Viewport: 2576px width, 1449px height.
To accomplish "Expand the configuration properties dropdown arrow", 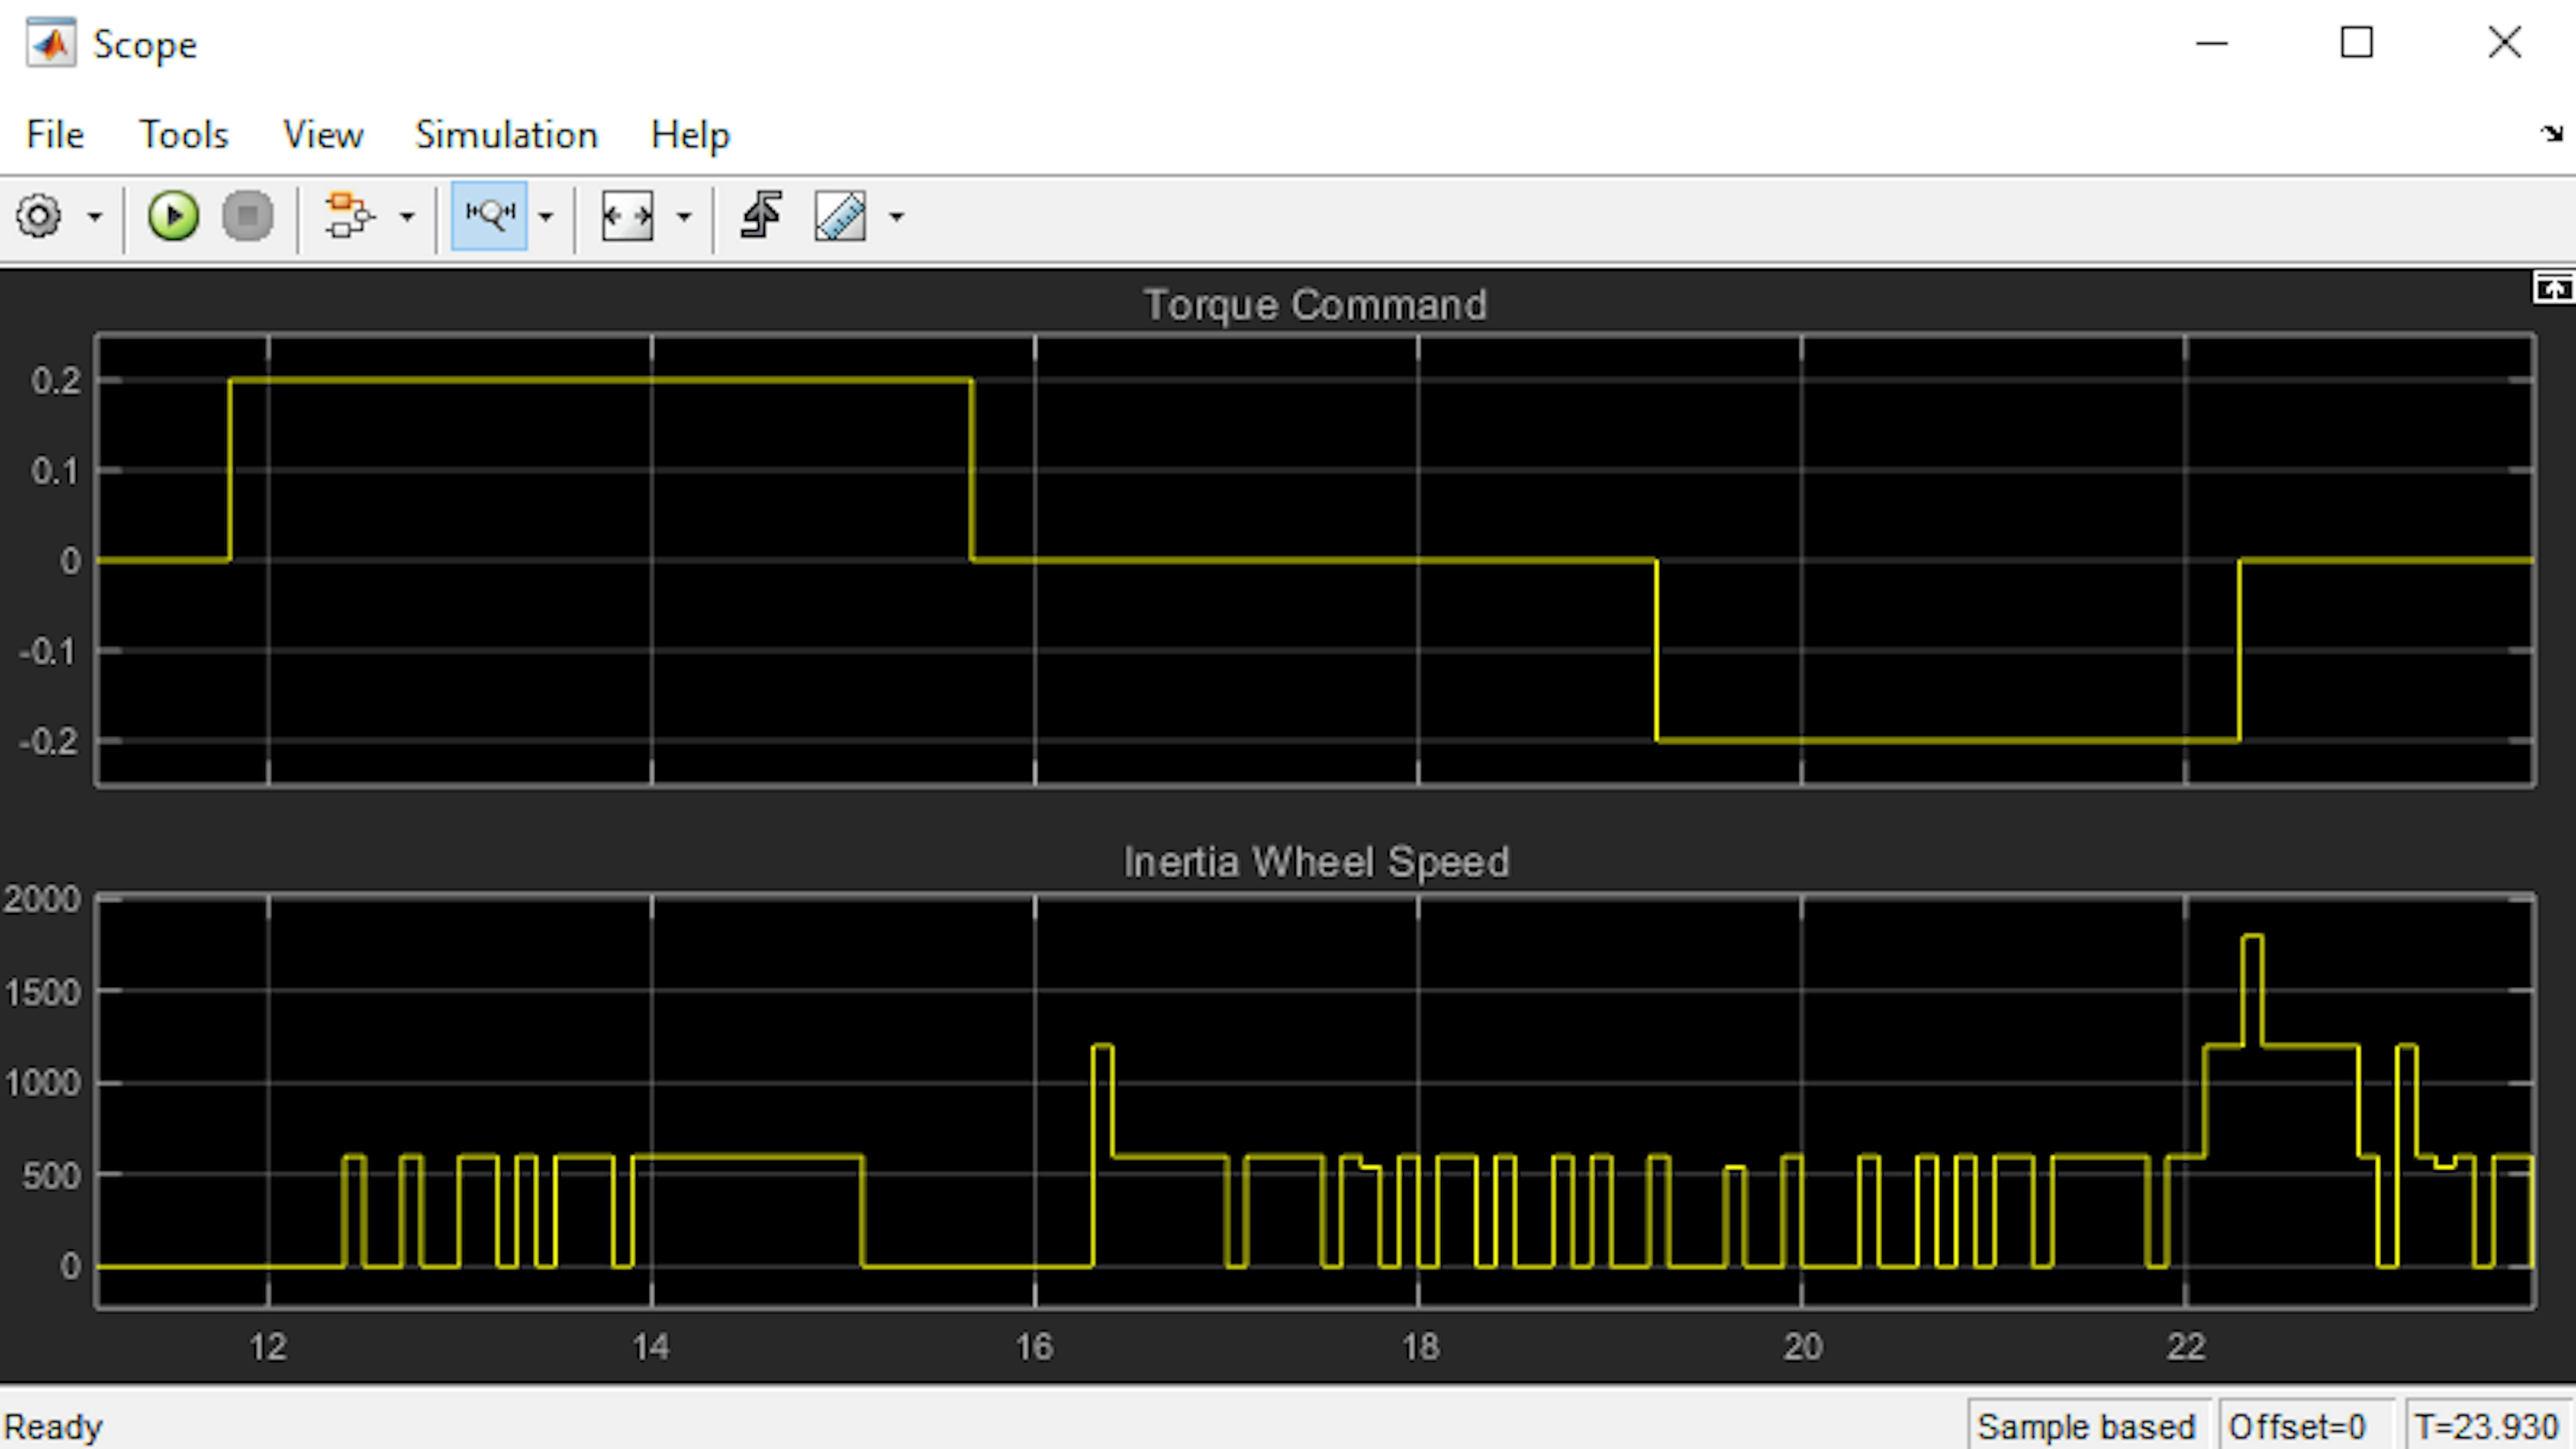I will click(95, 216).
